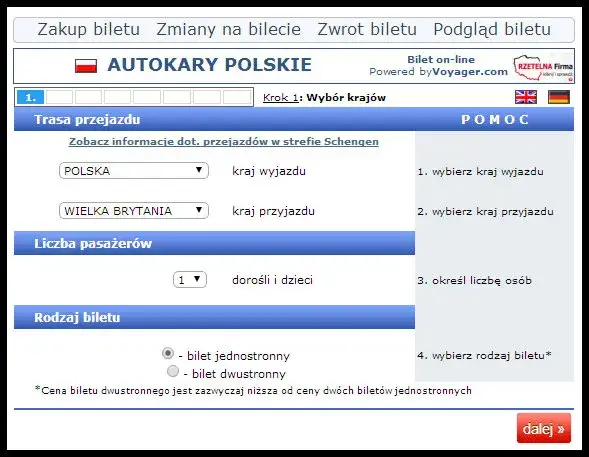Click the Trasa przejazdu section header
The image size is (589, 457).
click(x=214, y=119)
